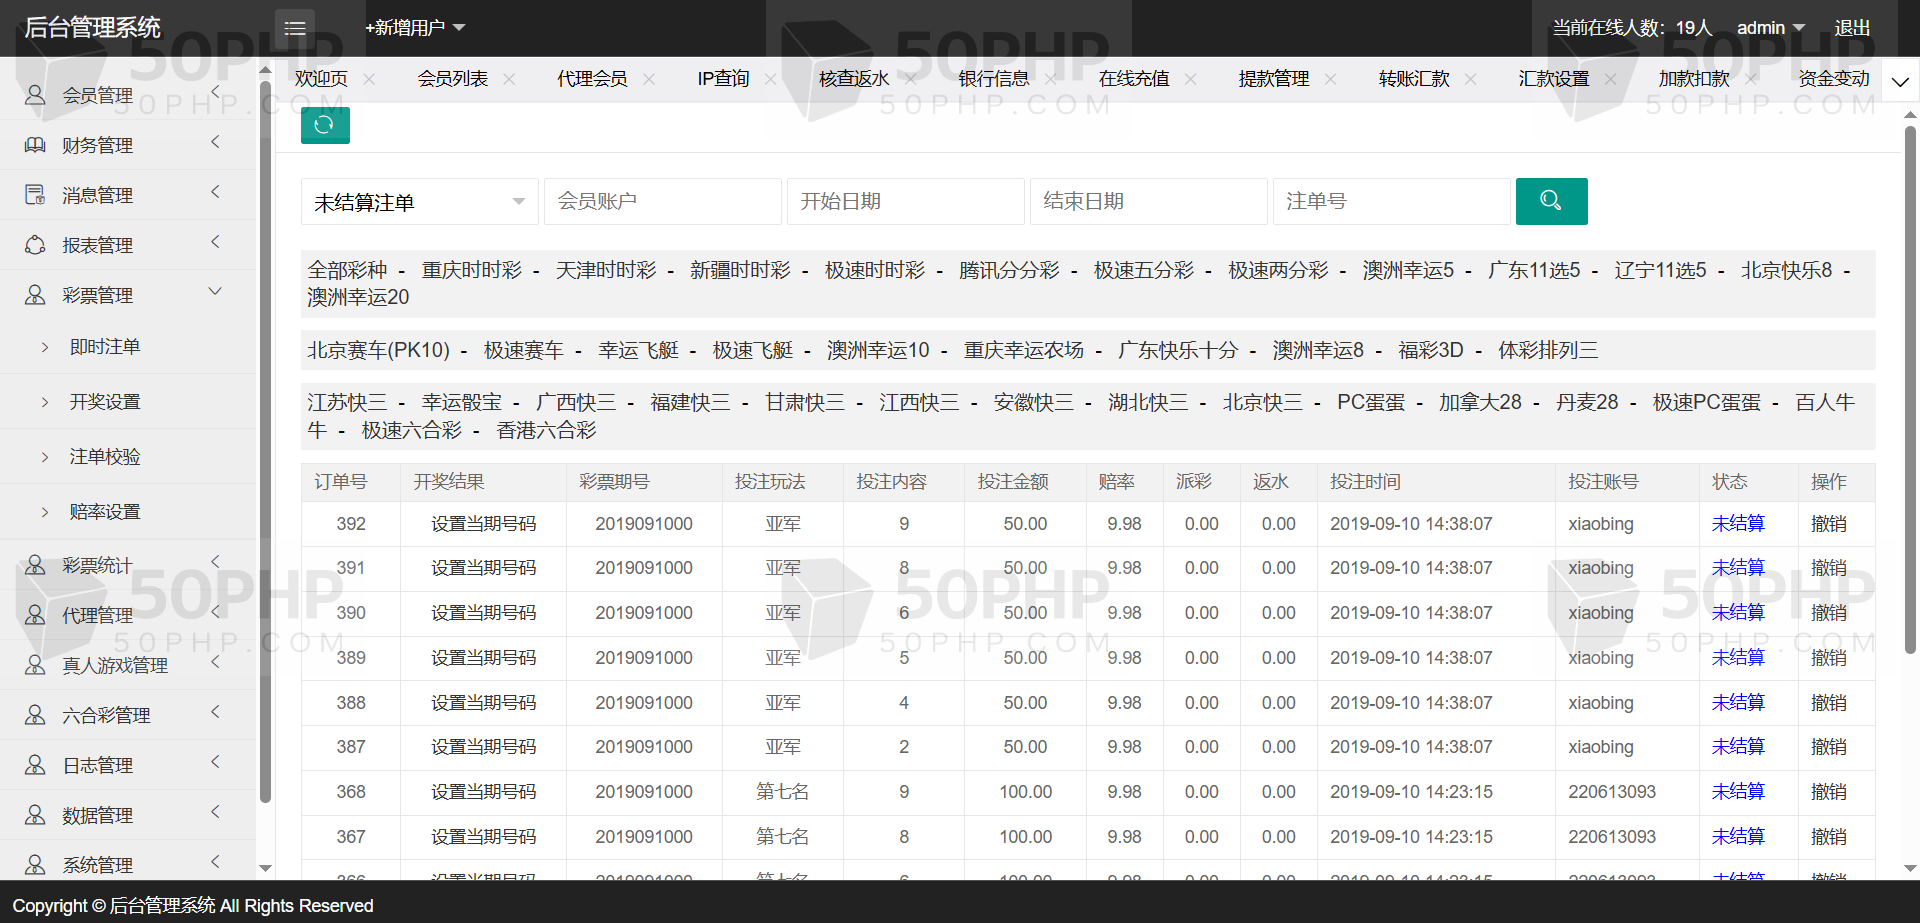Open the 未结算注单 status dropdown
Screen dimensions: 1920x923
point(419,202)
